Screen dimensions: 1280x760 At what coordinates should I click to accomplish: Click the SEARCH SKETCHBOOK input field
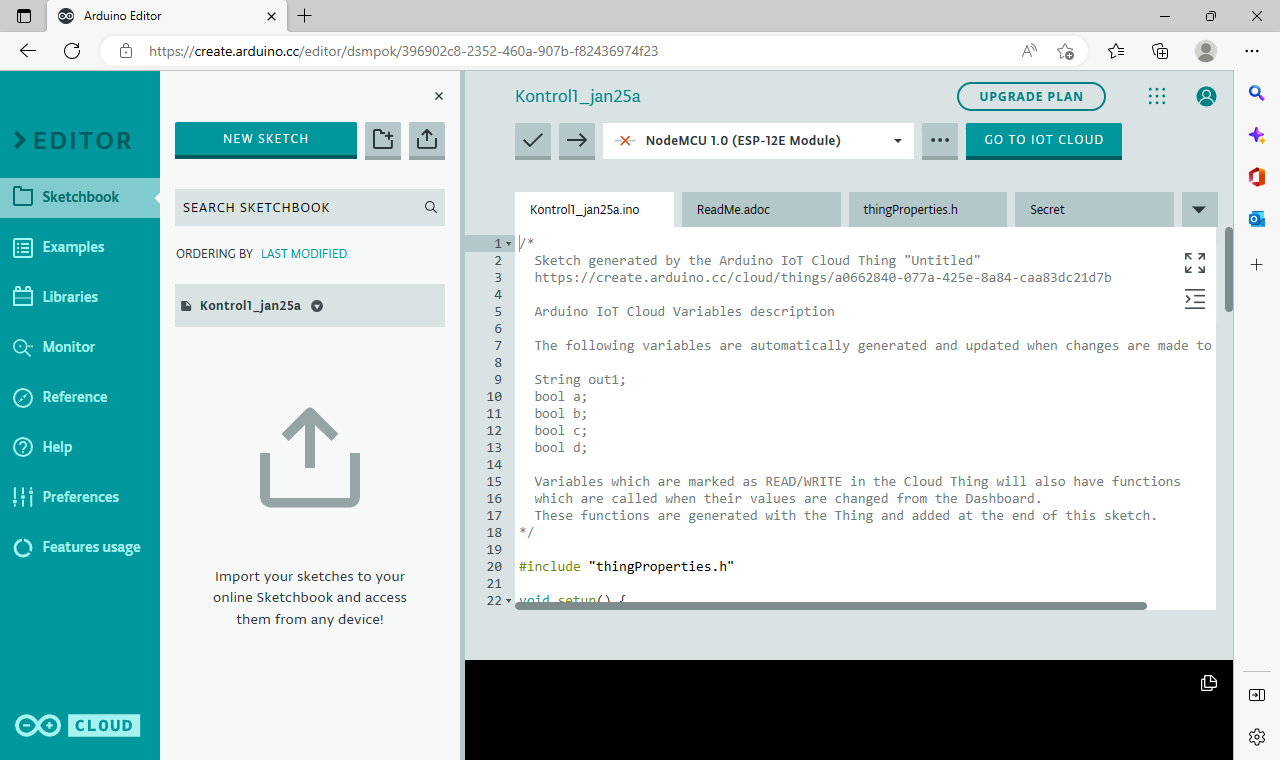click(x=310, y=207)
